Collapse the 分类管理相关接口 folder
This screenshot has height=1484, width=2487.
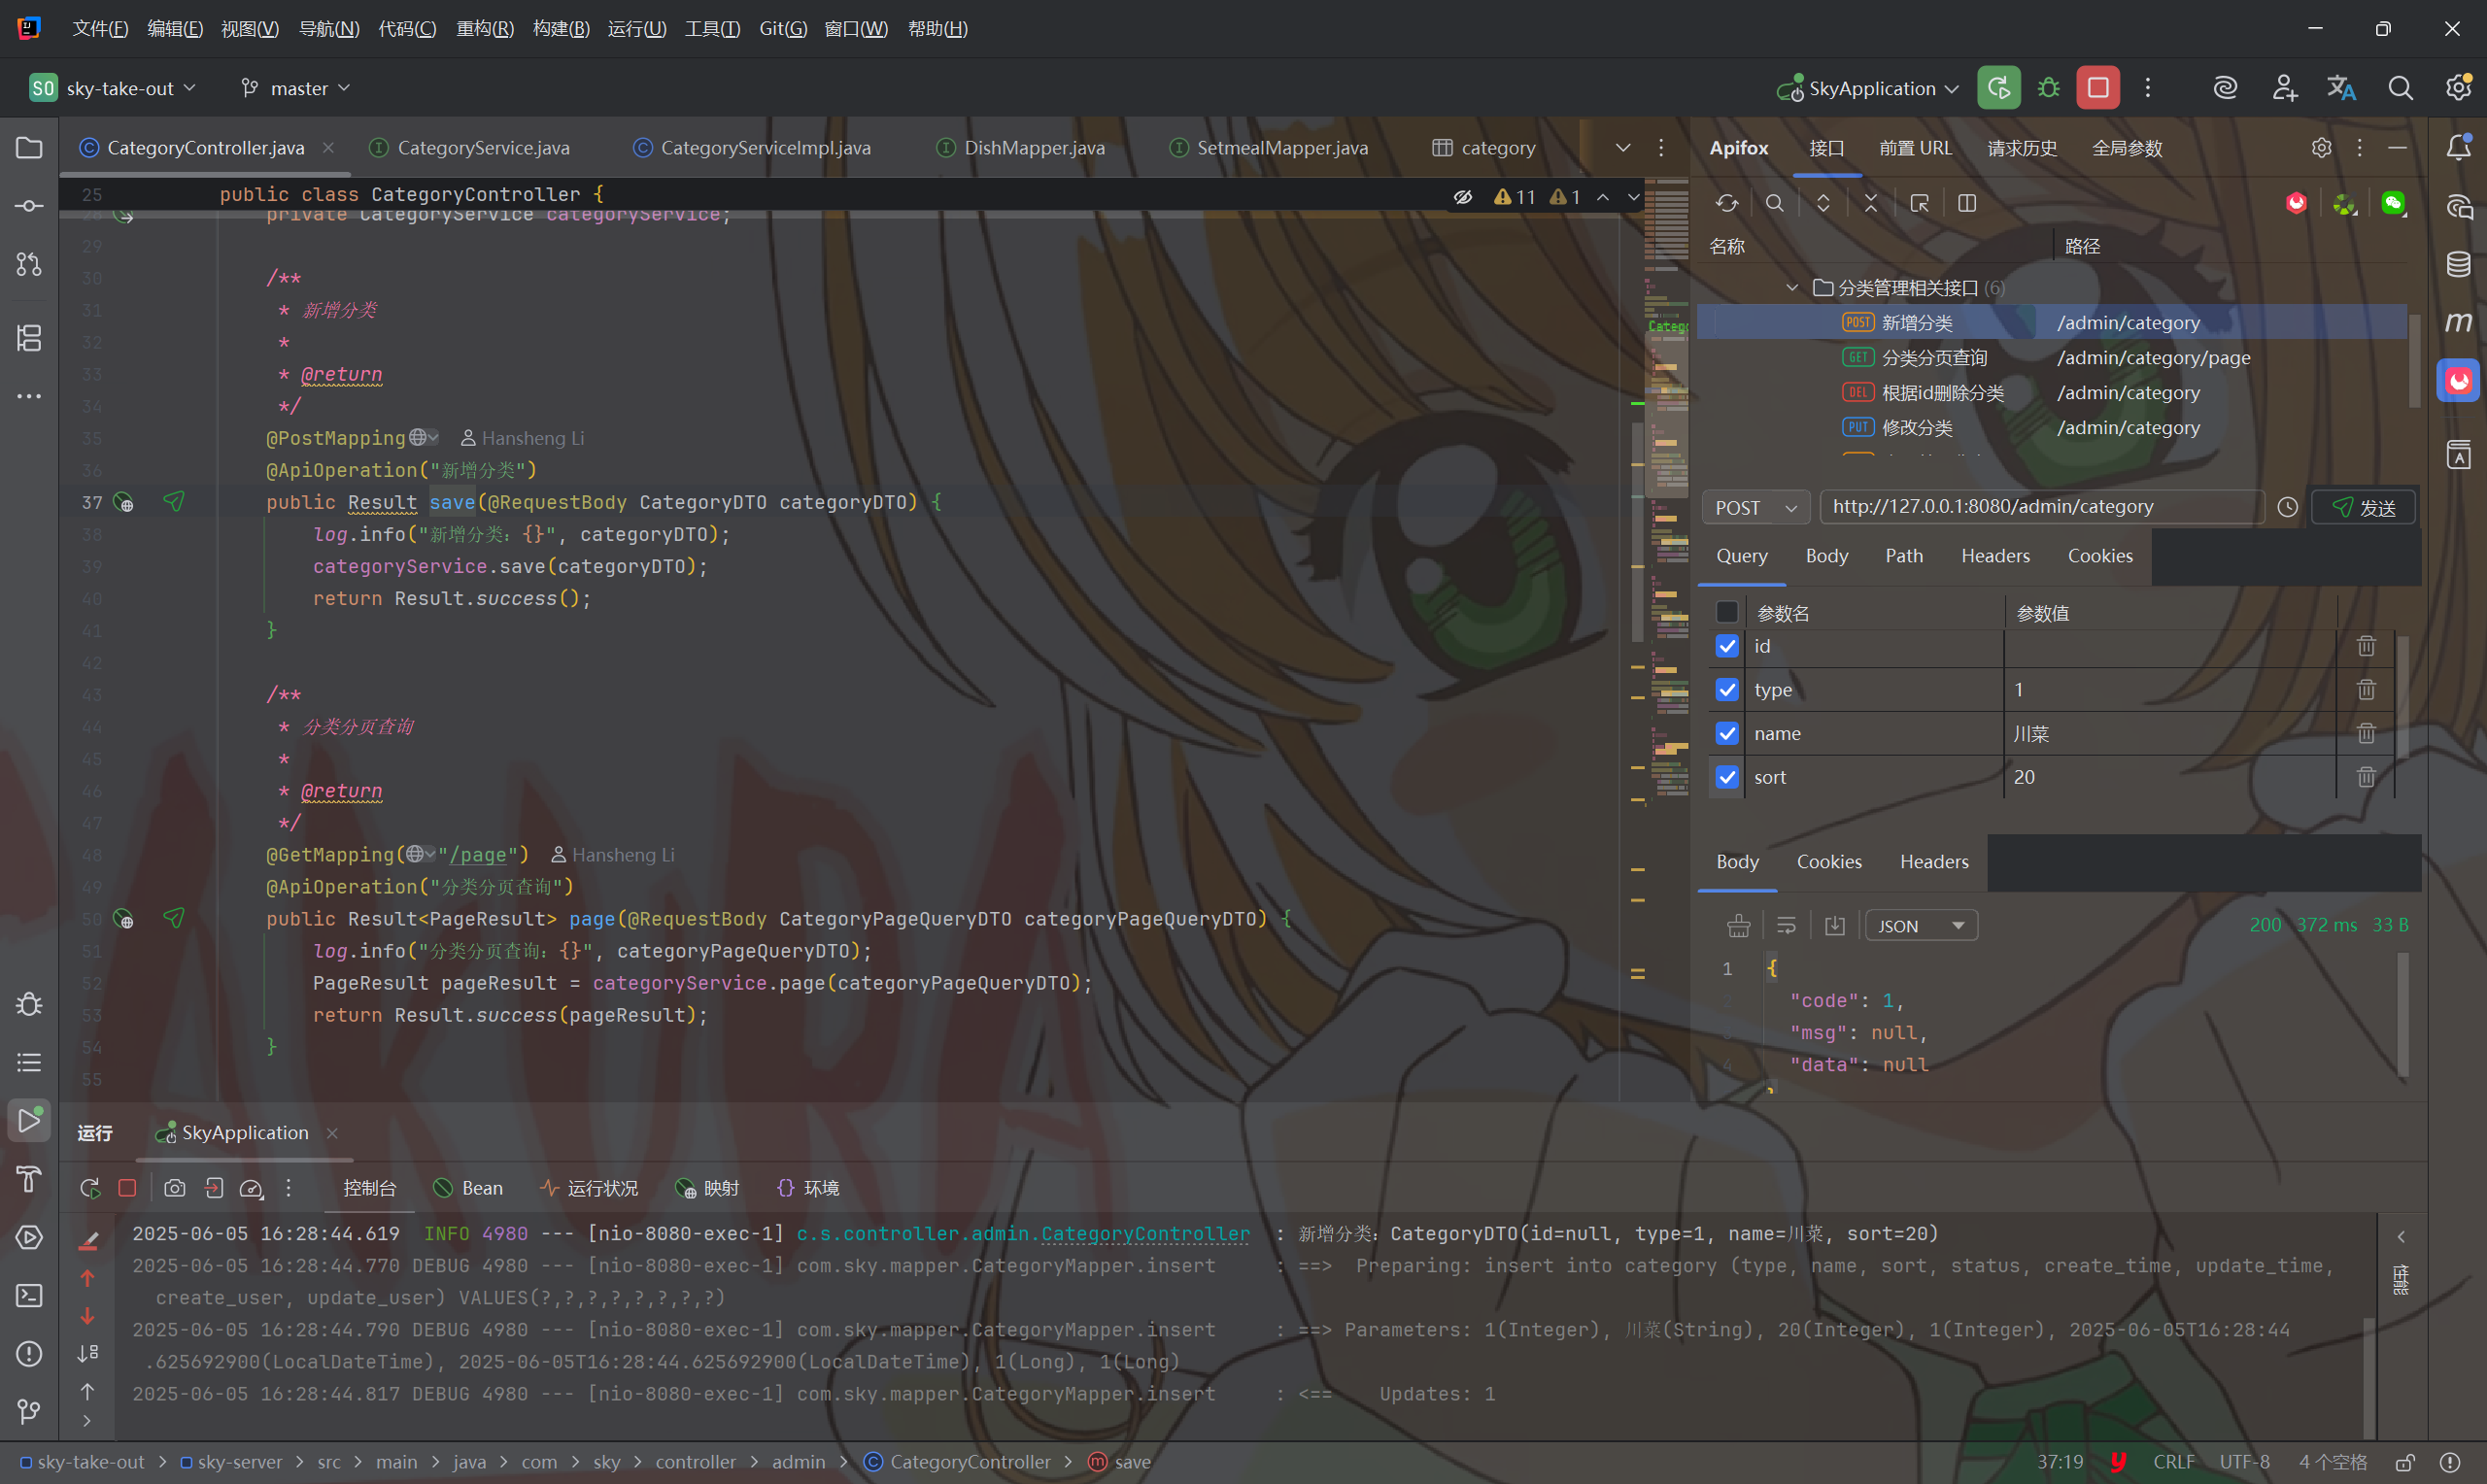pos(1792,288)
